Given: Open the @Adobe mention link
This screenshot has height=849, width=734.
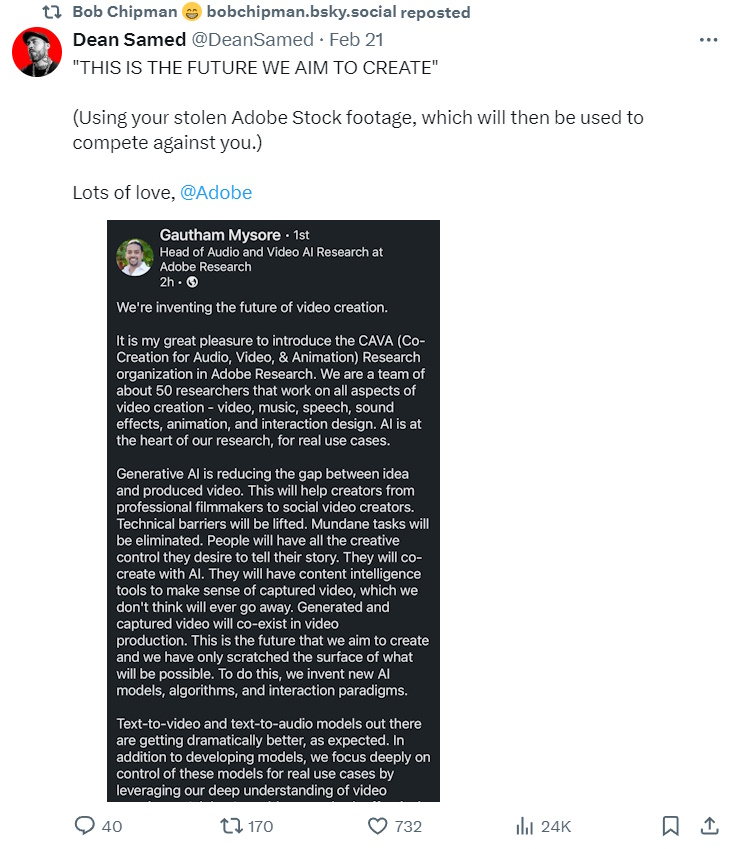Looking at the screenshot, I should pyautogui.click(x=216, y=192).
